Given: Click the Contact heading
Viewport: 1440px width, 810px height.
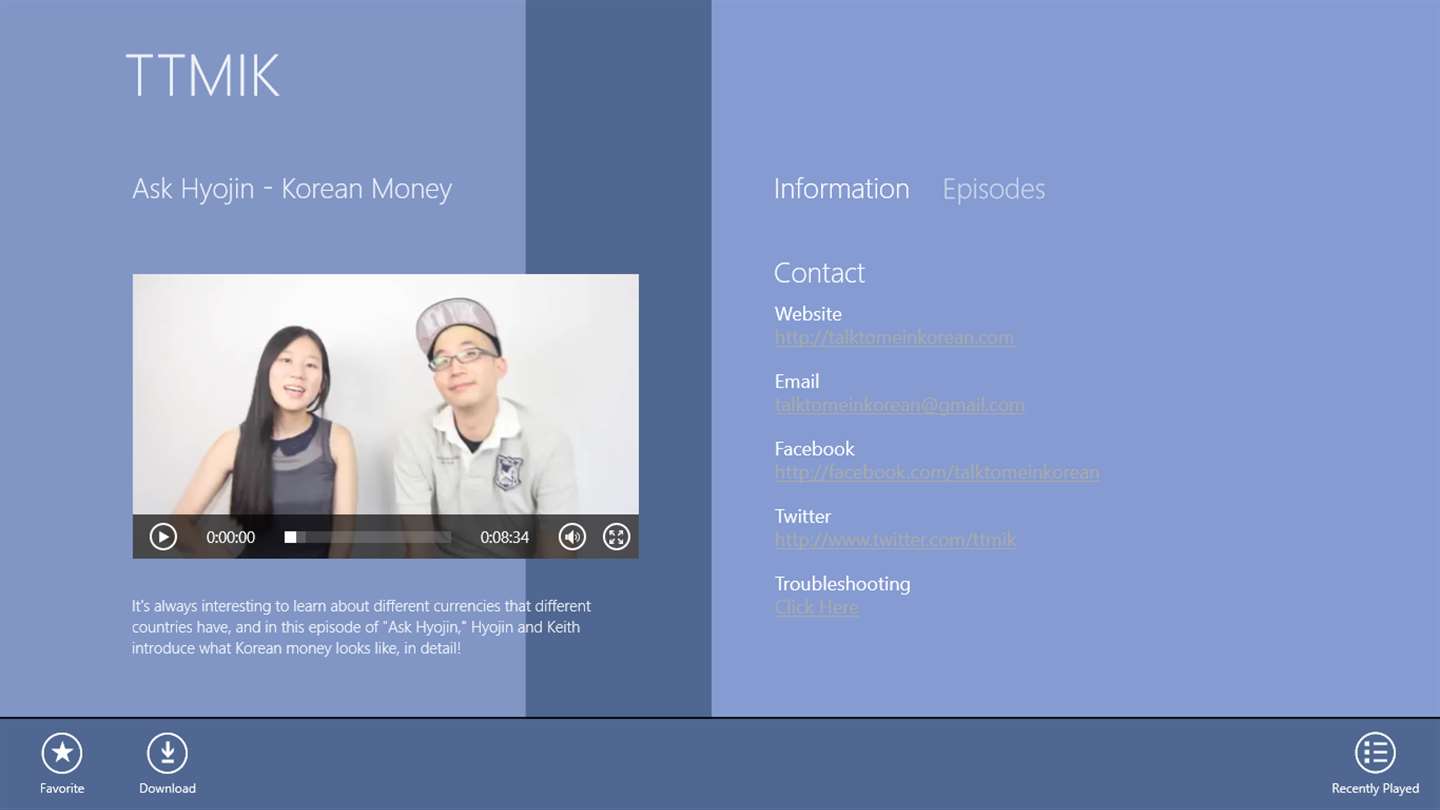Looking at the screenshot, I should pos(819,272).
